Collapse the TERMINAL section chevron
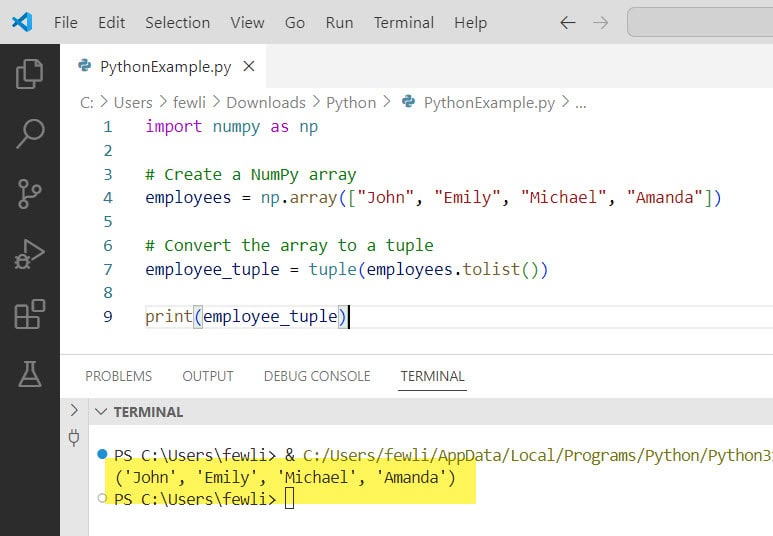Image resolution: width=773 pixels, height=536 pixels. 101,412
